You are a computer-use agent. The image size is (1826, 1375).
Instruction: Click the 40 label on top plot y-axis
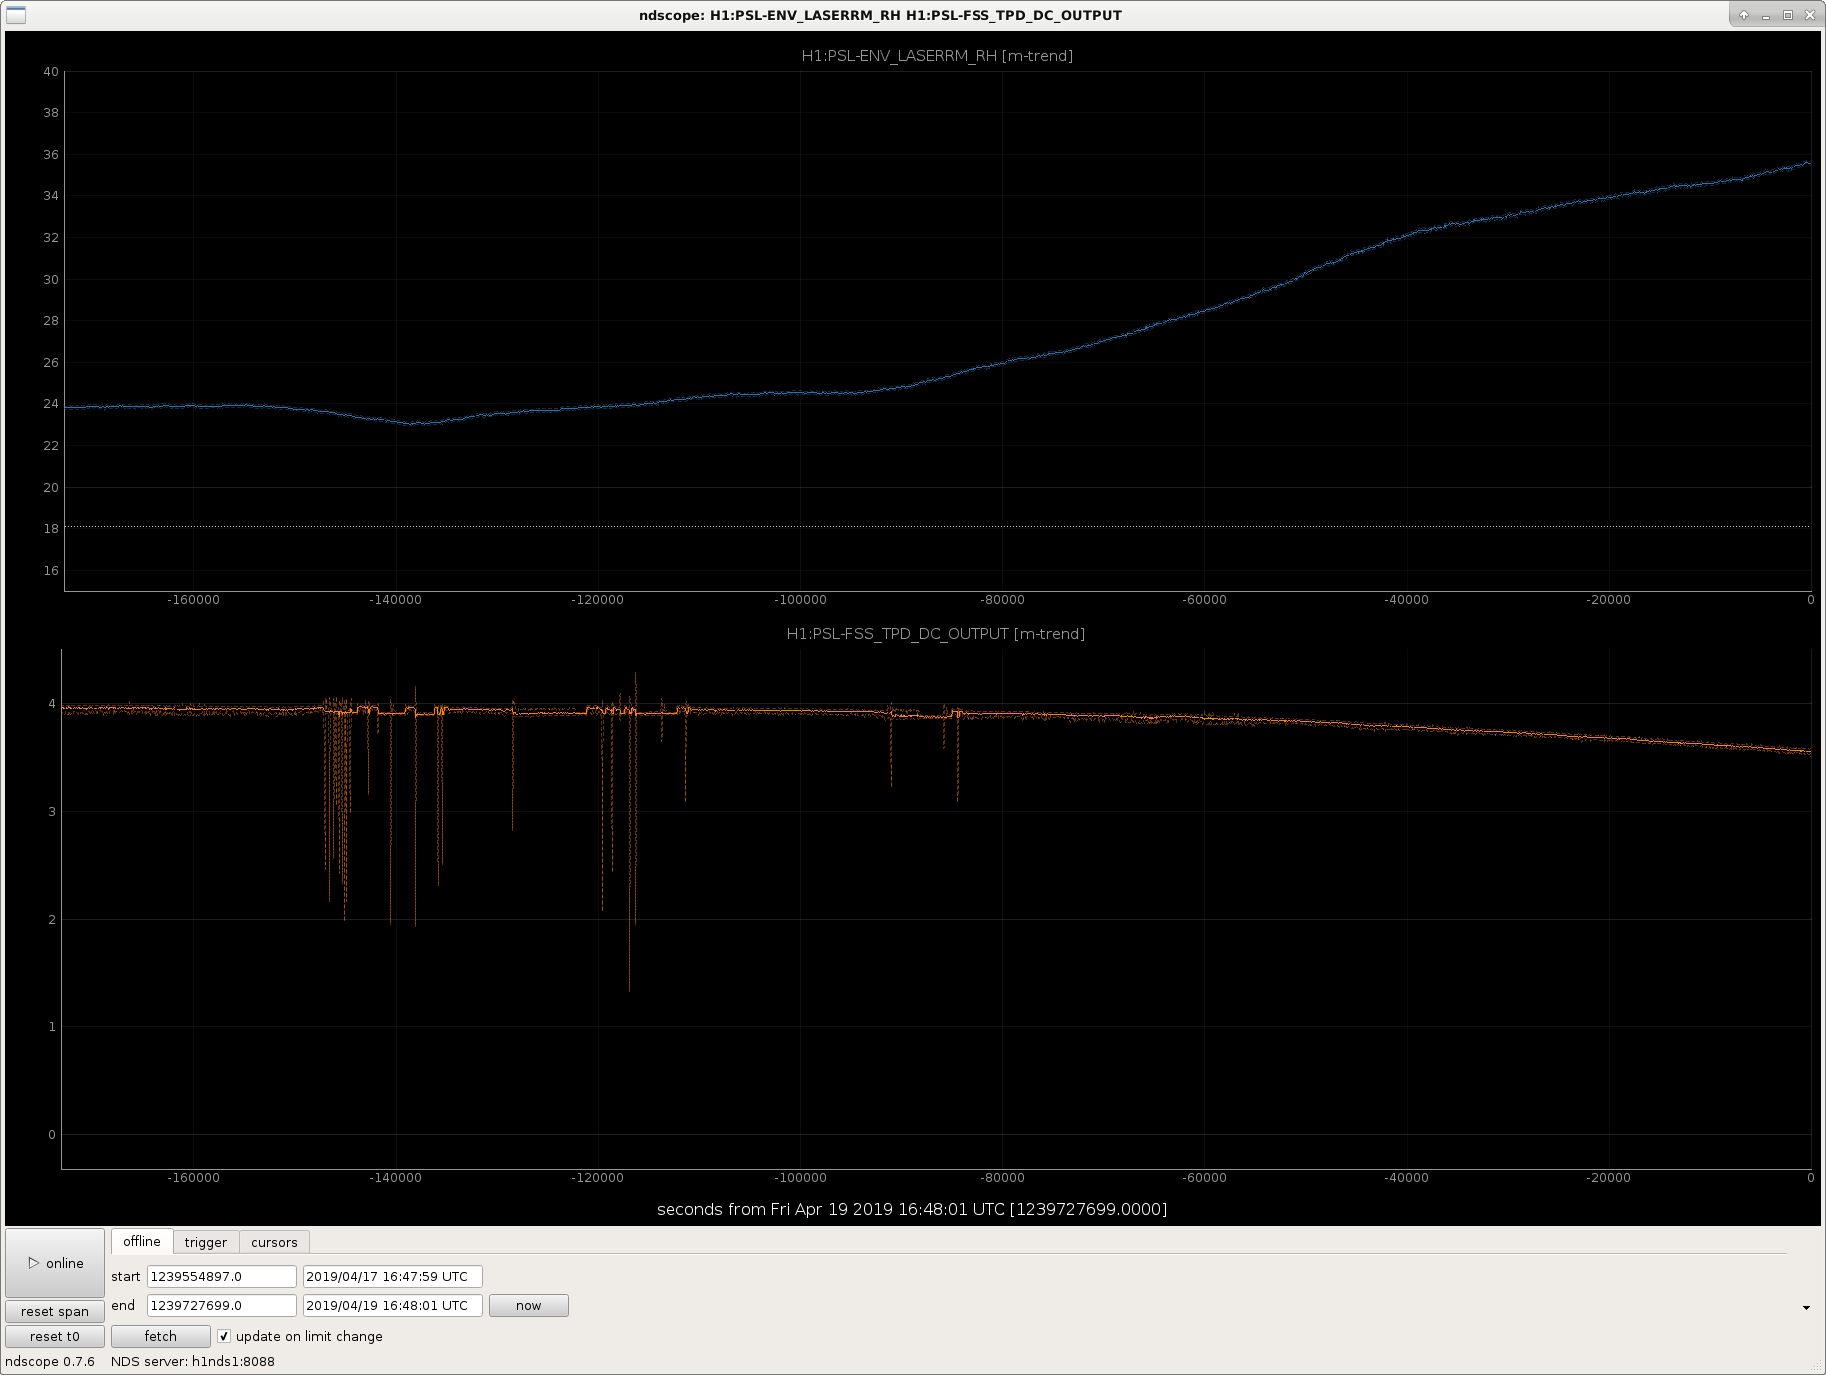pyautogui.click(x=51, y=71)
